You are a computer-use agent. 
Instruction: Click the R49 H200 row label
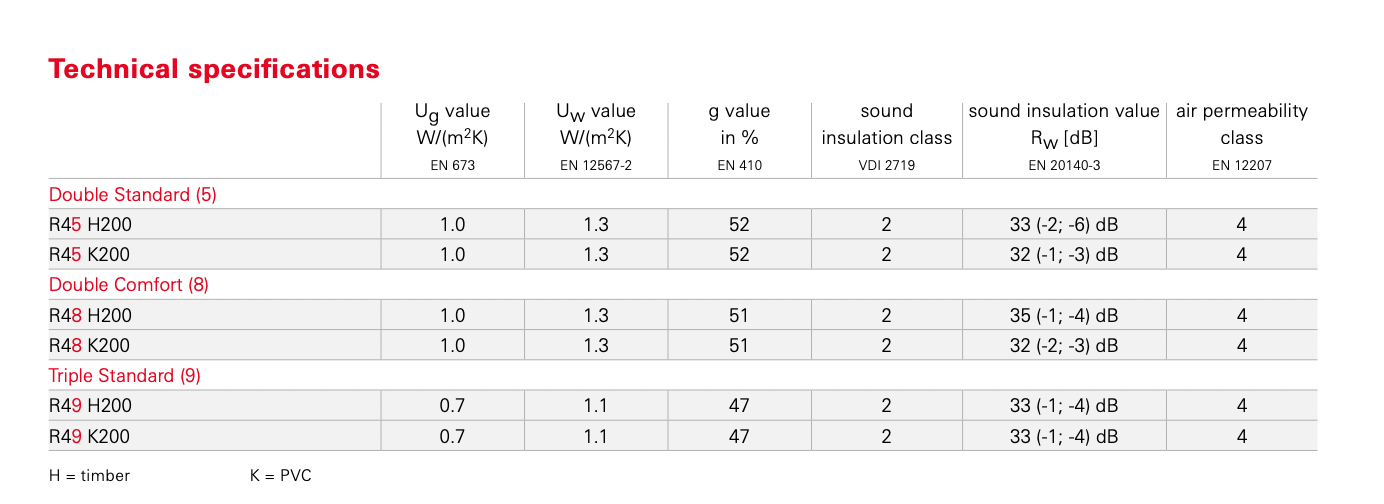90,406
